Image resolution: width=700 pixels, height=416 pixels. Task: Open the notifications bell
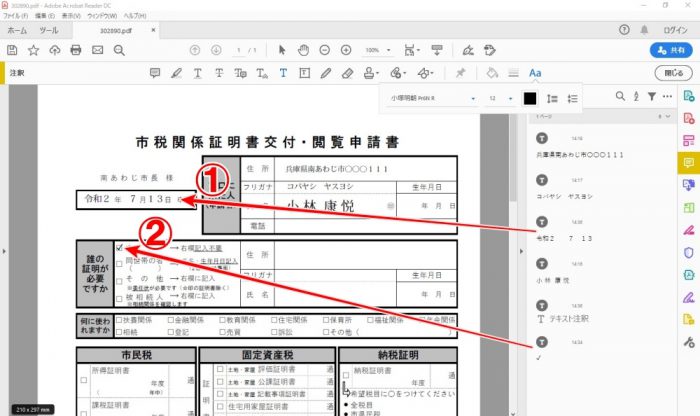click(644, 30)
